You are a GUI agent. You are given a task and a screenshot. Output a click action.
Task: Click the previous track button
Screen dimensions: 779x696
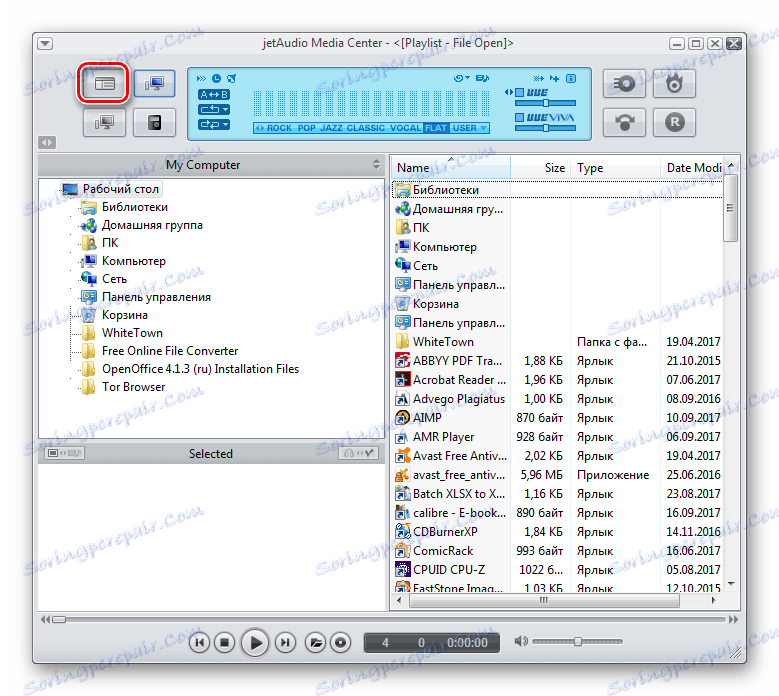tap(199, 642)
